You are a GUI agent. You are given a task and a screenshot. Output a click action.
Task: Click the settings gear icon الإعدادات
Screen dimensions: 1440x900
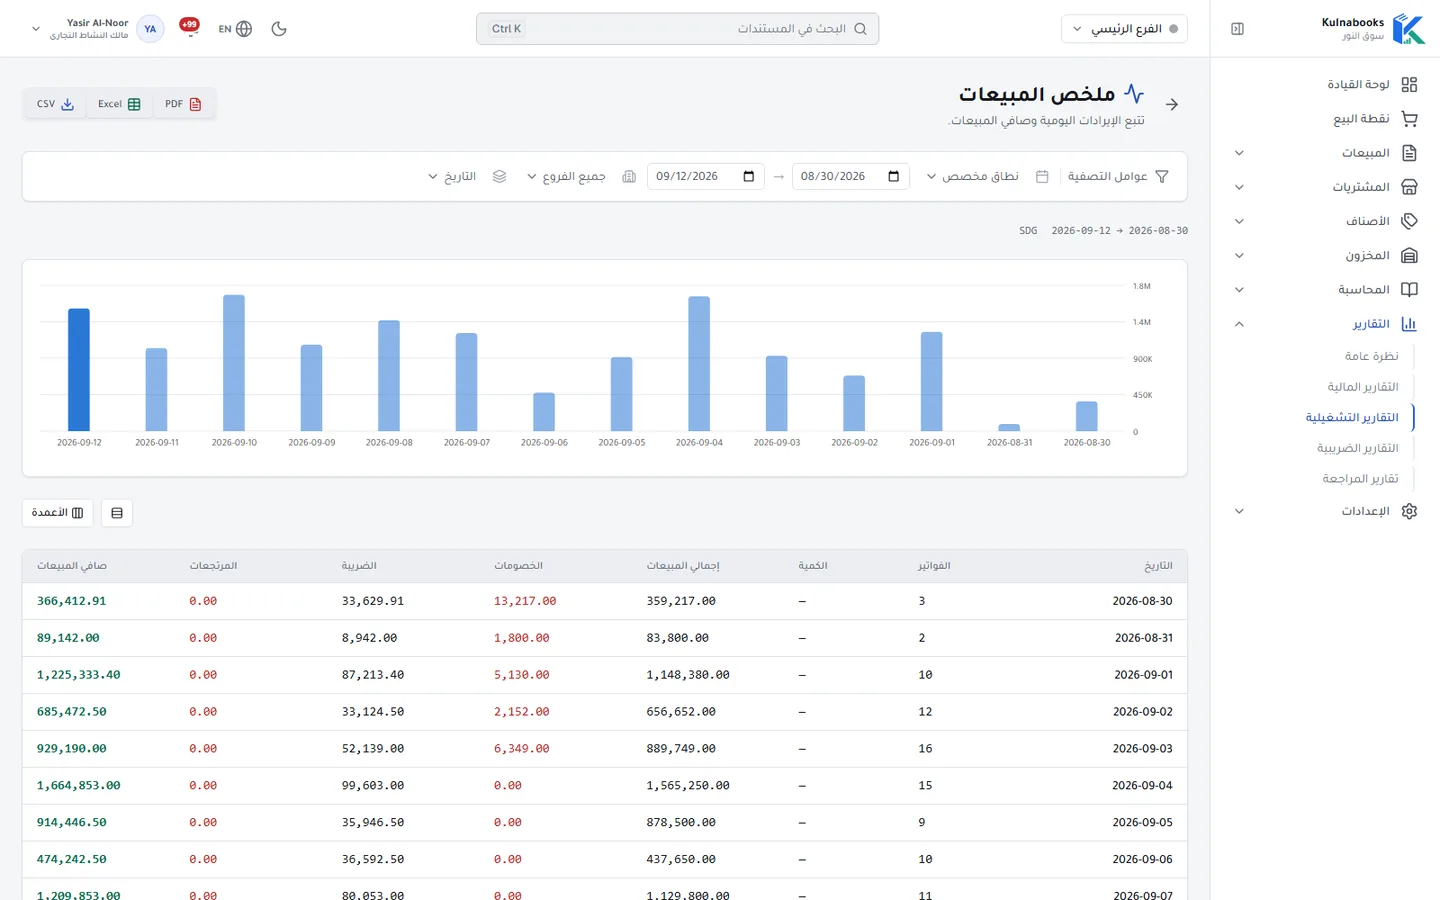[x=1409, y=511]
